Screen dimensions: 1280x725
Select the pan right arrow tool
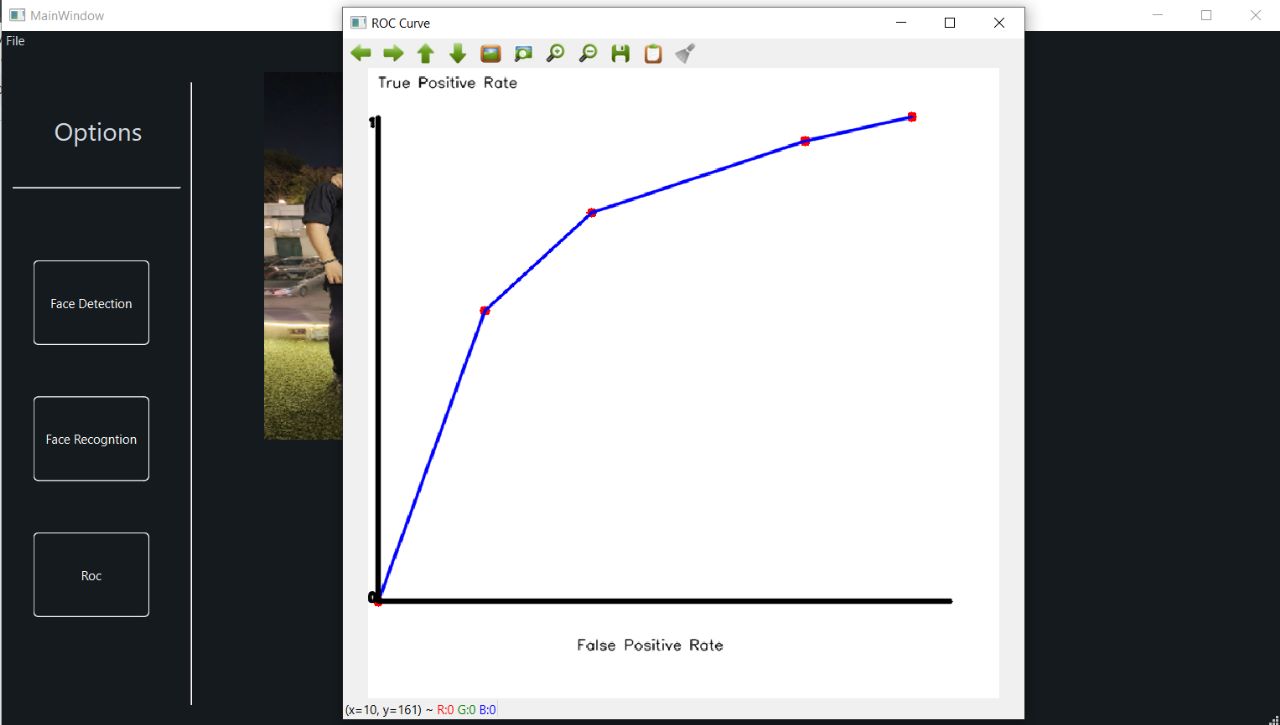393,53
